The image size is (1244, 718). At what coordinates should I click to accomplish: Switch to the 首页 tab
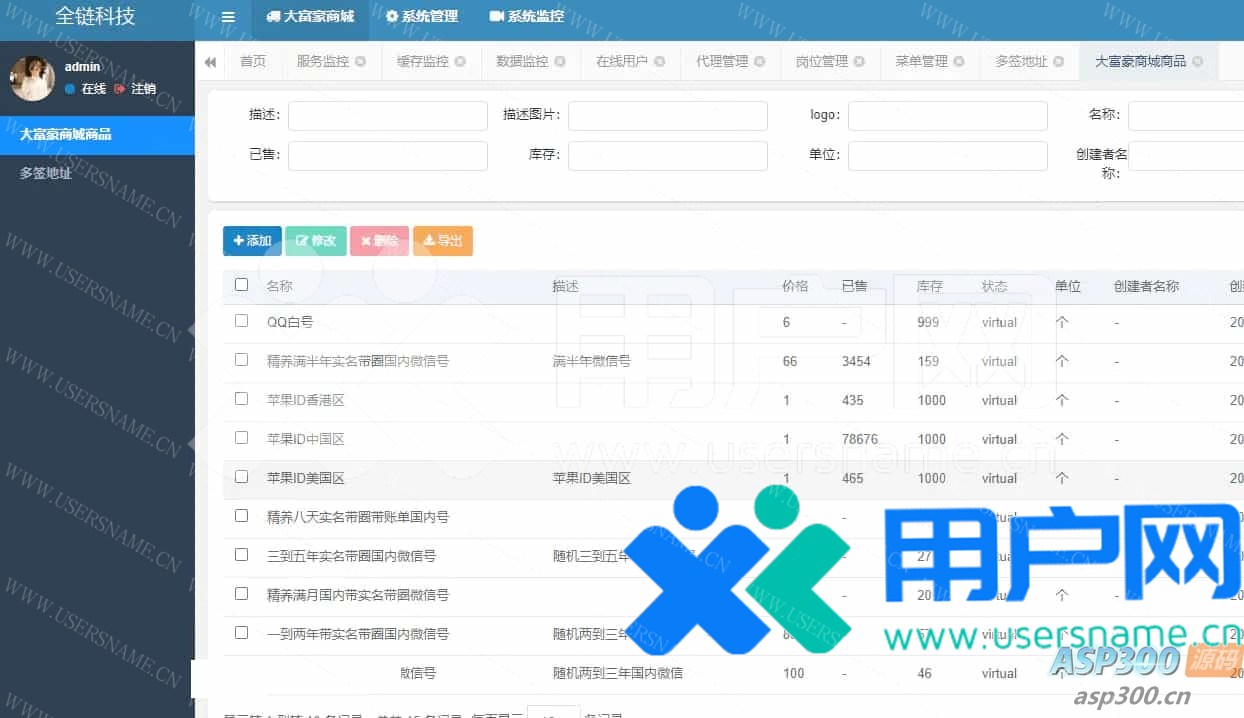click(253, 62)
